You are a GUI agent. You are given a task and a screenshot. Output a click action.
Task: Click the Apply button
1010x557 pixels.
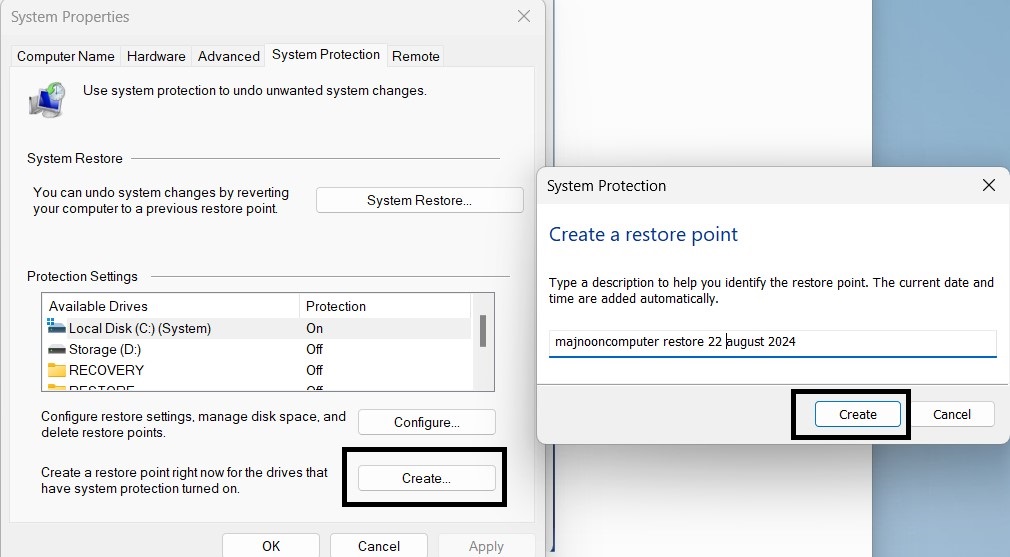(486, 545)
